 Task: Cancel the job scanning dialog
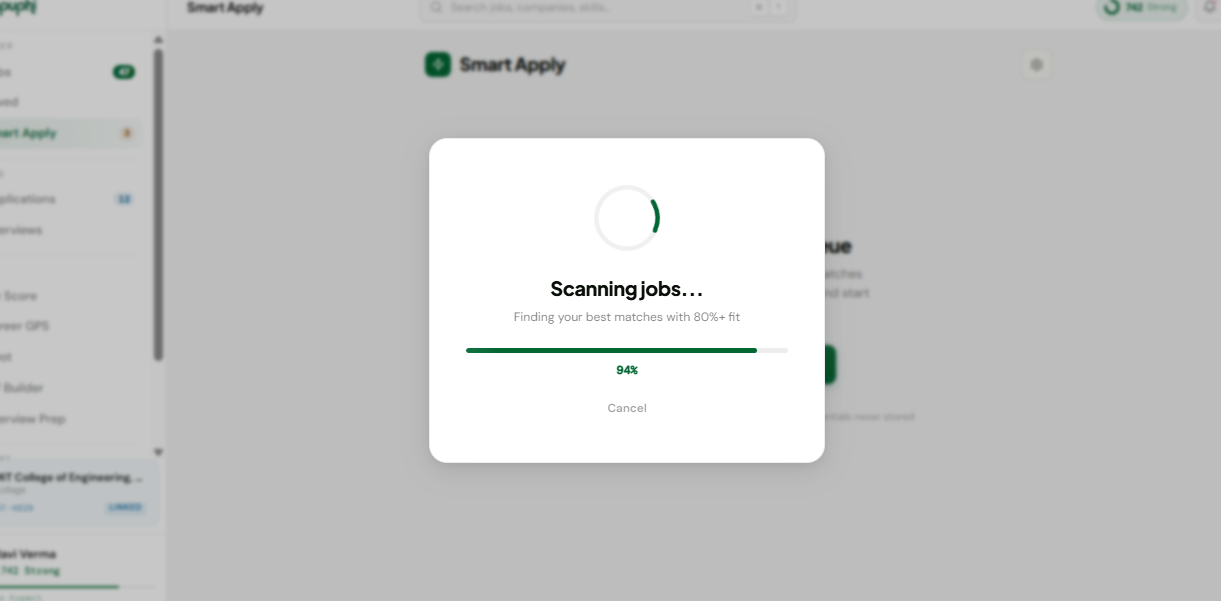pyautogui.click(x=627, y=408)
